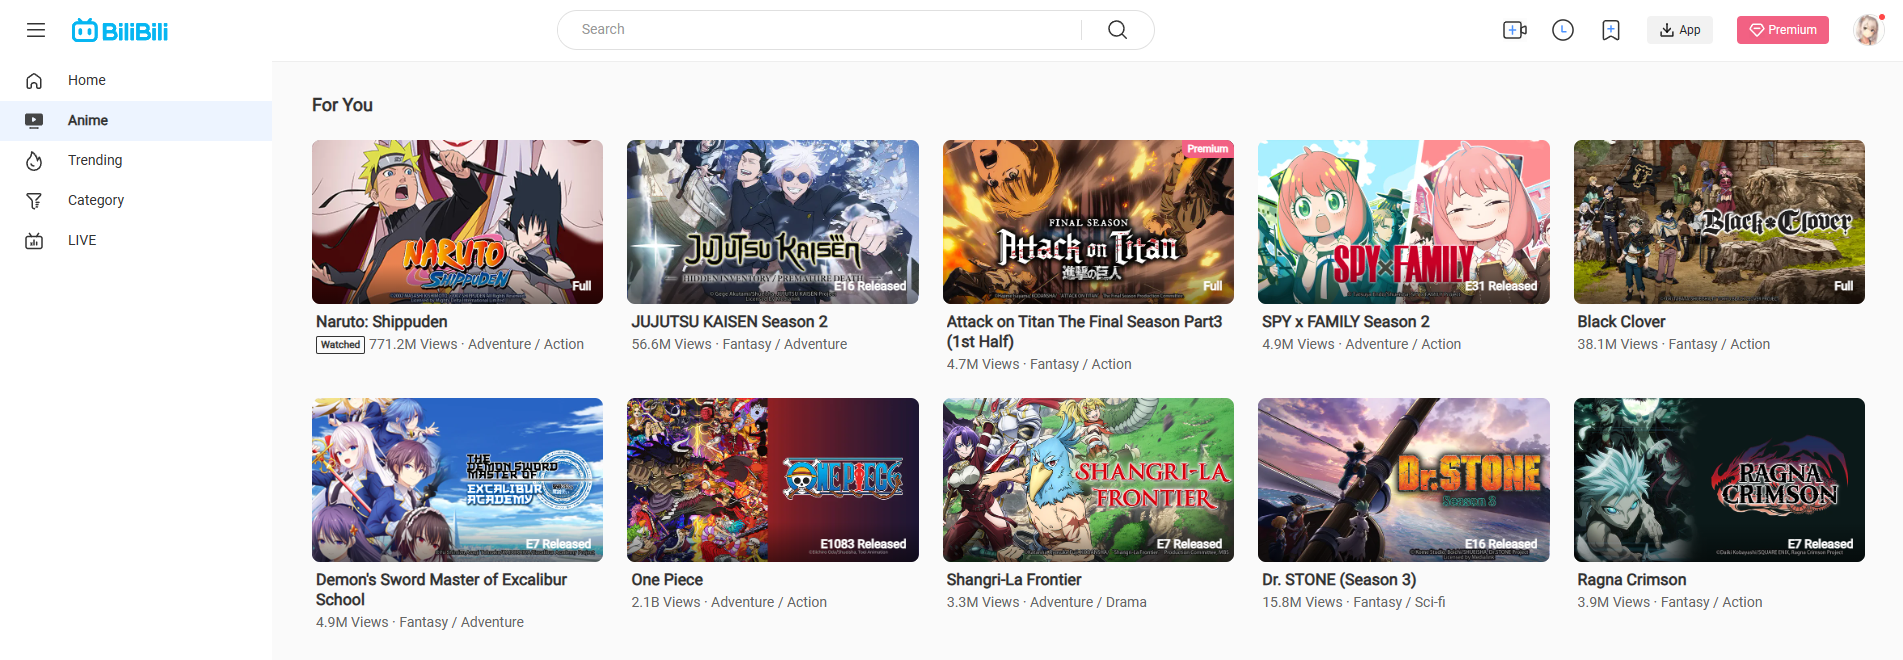Open JUJUTSU KAISEN Season 2 title link

729,322
